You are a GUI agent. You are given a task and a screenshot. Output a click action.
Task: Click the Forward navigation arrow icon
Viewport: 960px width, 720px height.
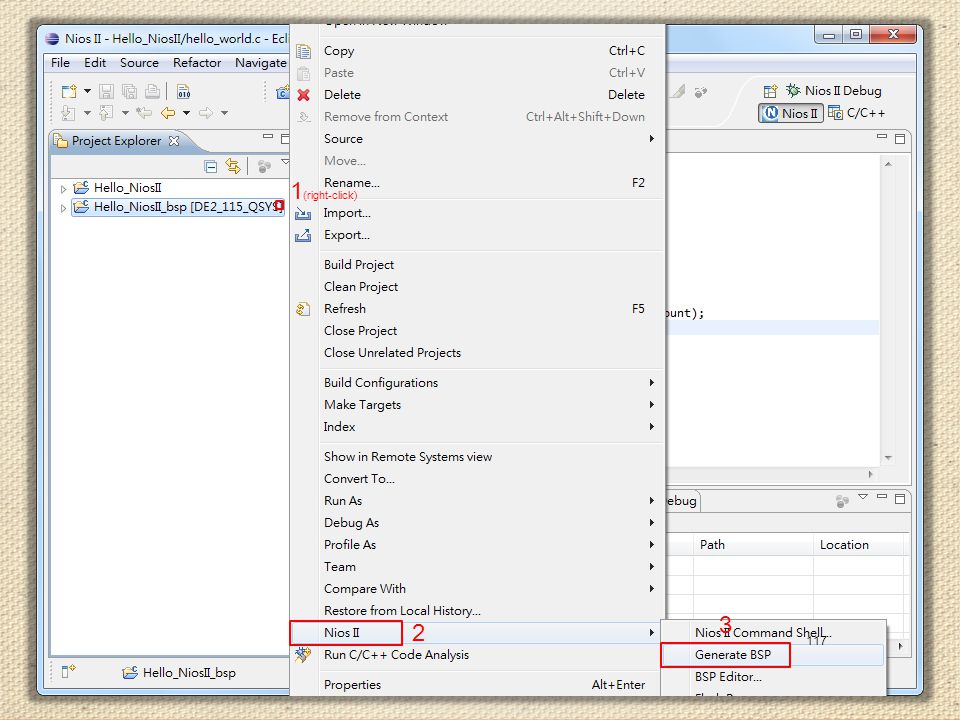point(206,113)
